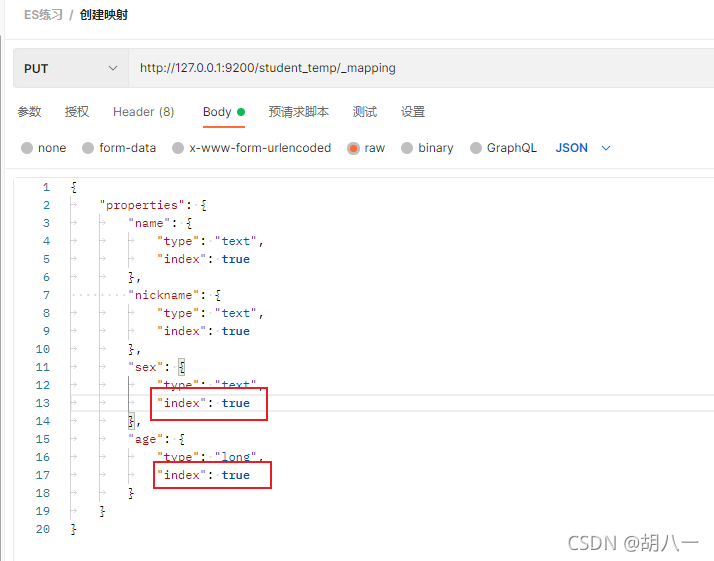Image resolution: width=714 pixels, height=561 pixels.
Task: Click the "name" key on line 3
Action: pos(149,223)
